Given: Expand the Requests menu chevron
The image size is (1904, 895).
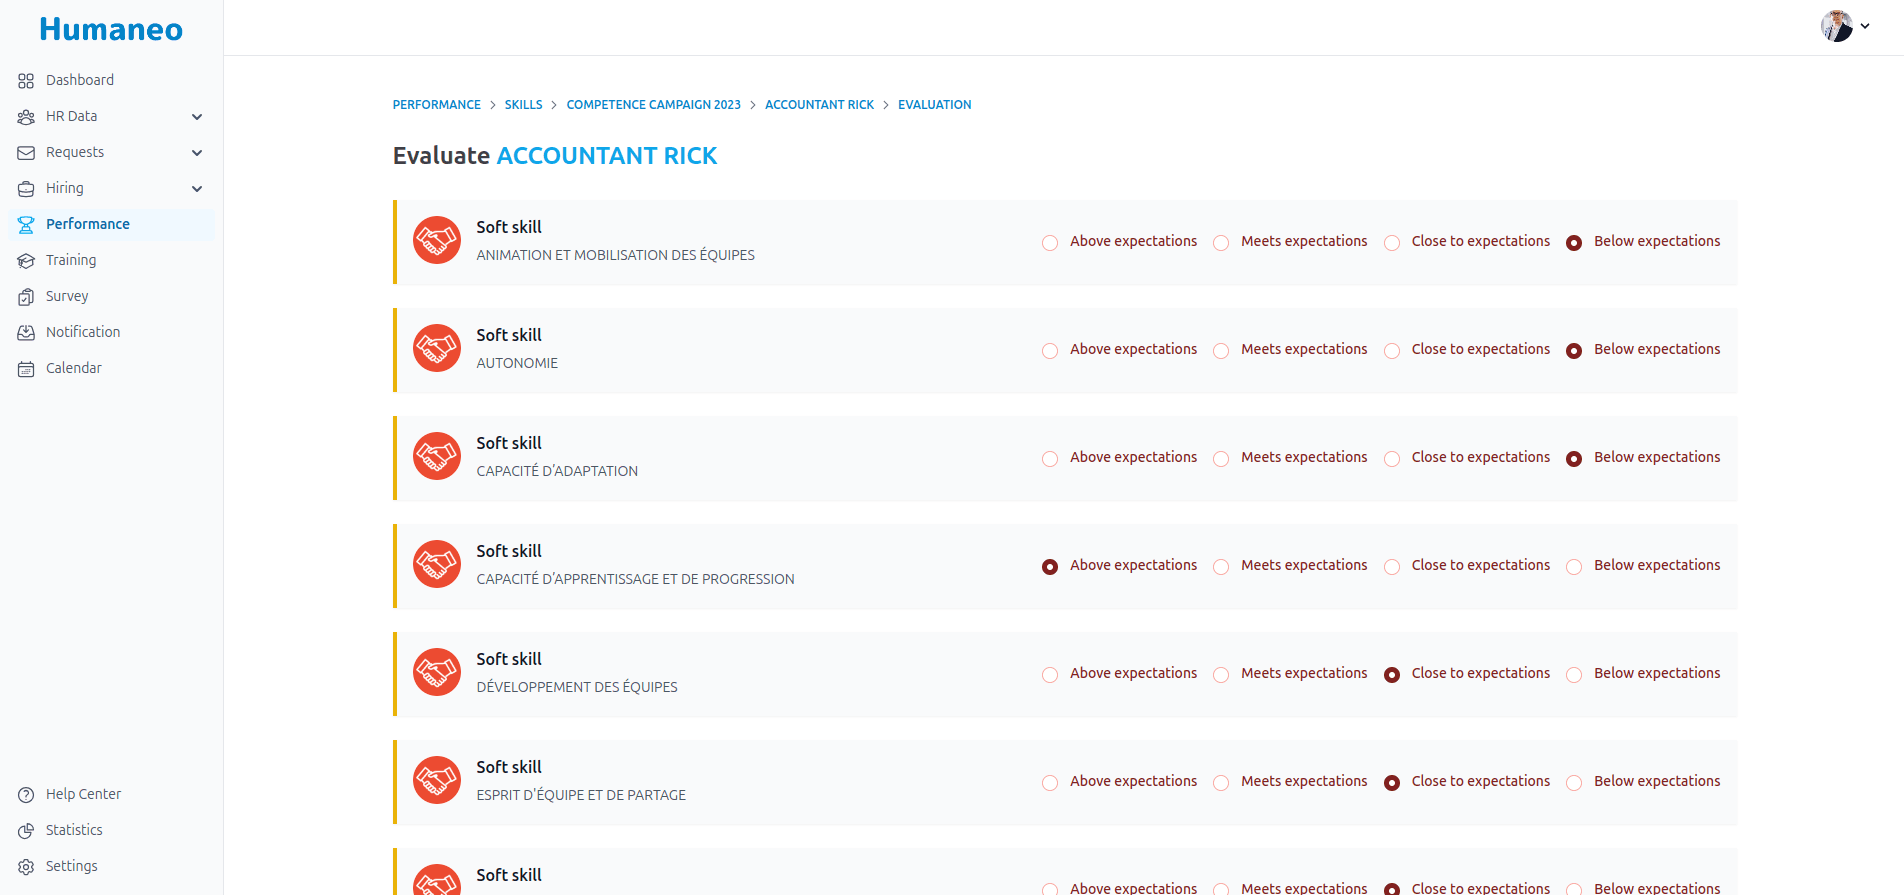Looking at the screenshot, I should (197, 153).
